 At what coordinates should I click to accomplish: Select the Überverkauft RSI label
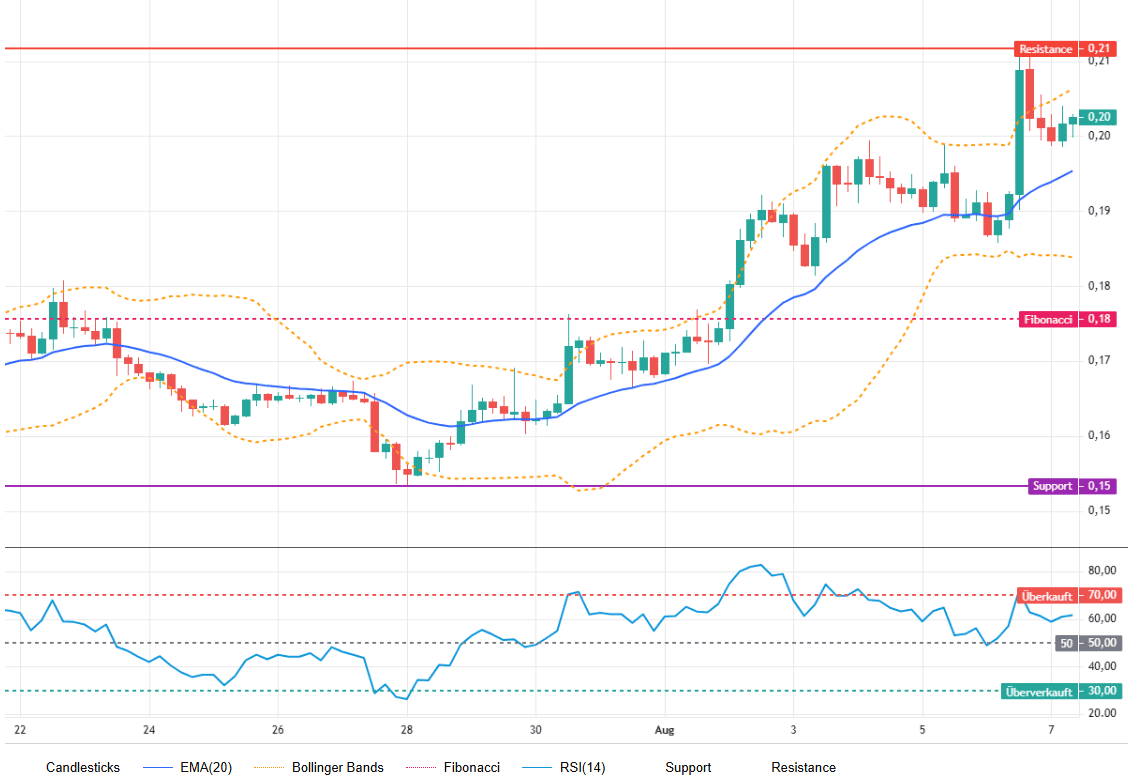pos(1039,691)
